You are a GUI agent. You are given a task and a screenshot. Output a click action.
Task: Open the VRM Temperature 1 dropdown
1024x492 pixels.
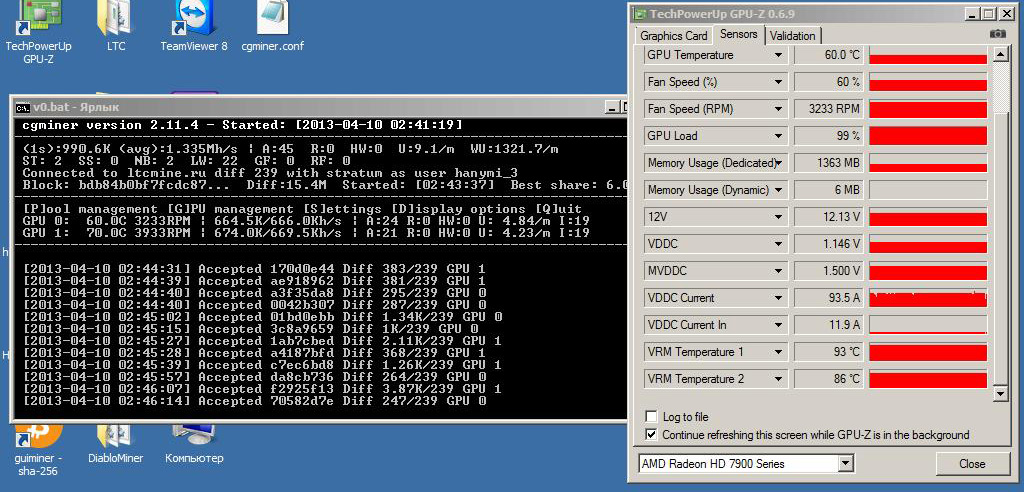point(778,352)
